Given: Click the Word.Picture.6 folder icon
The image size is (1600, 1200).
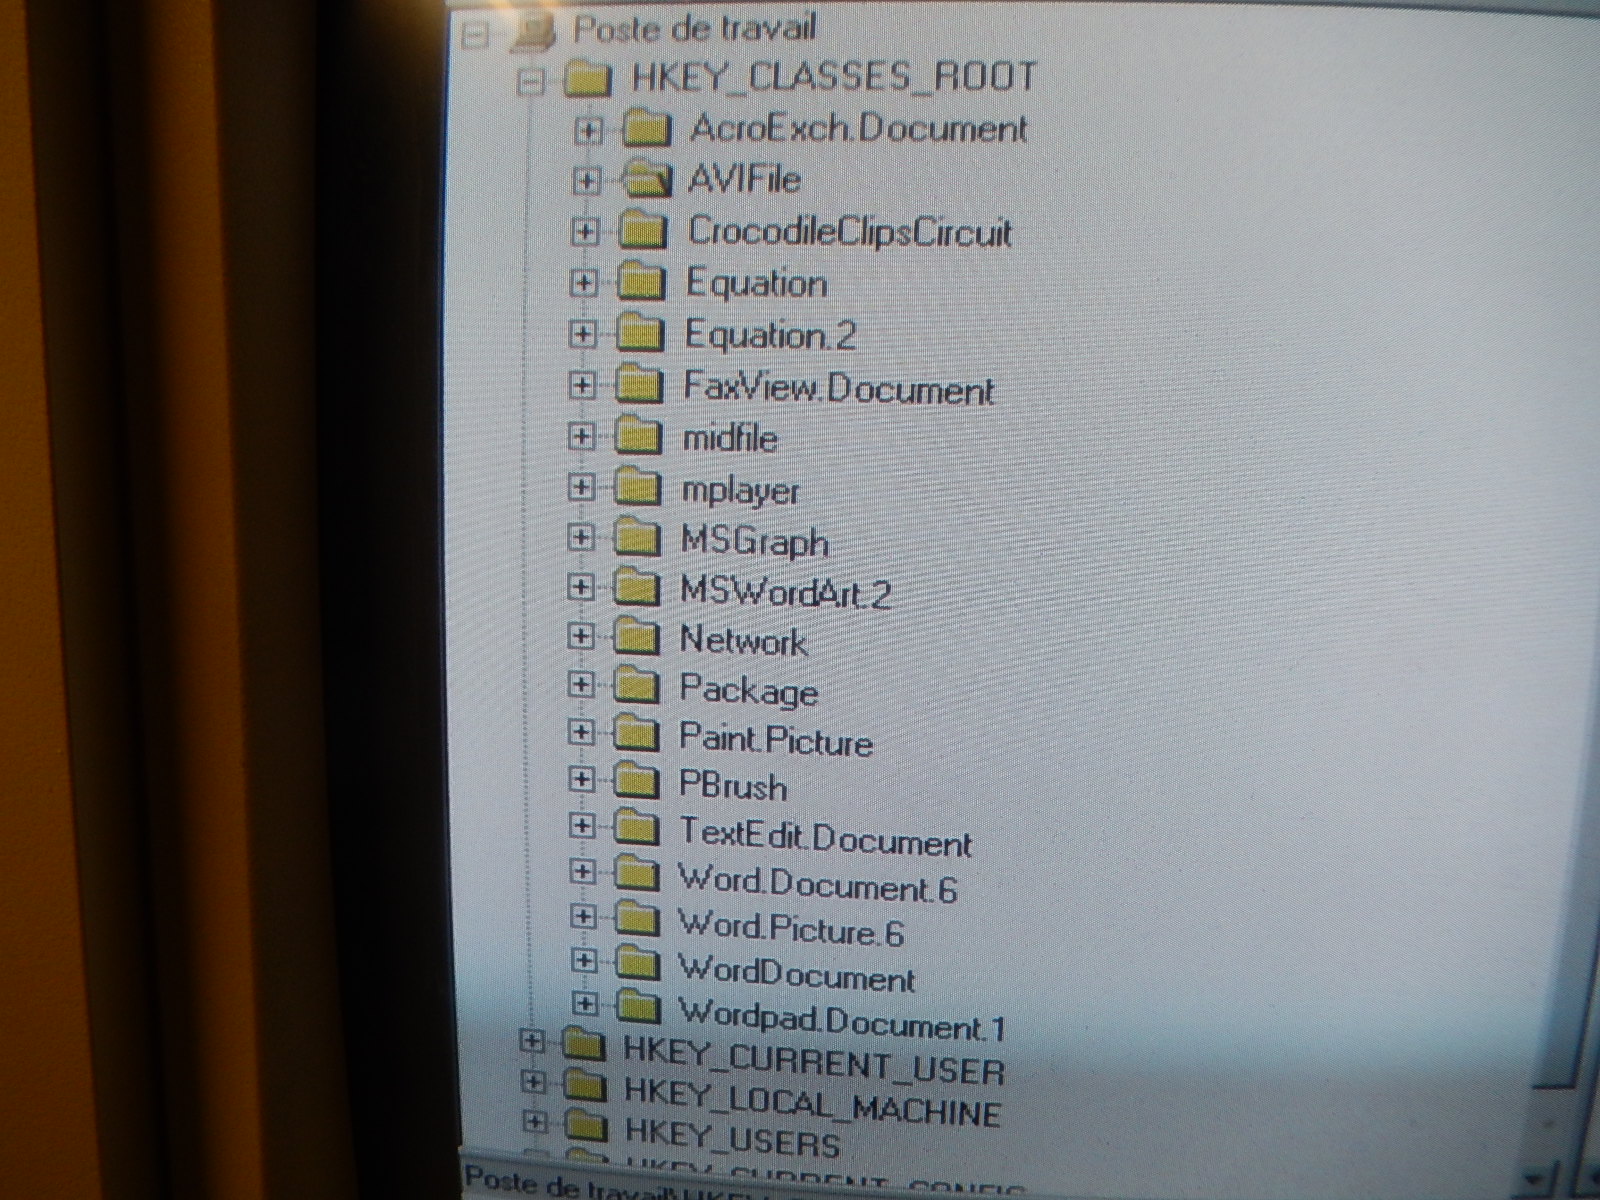Looking at the screenshot, I should pyautogui.click(x=637, y=918).
